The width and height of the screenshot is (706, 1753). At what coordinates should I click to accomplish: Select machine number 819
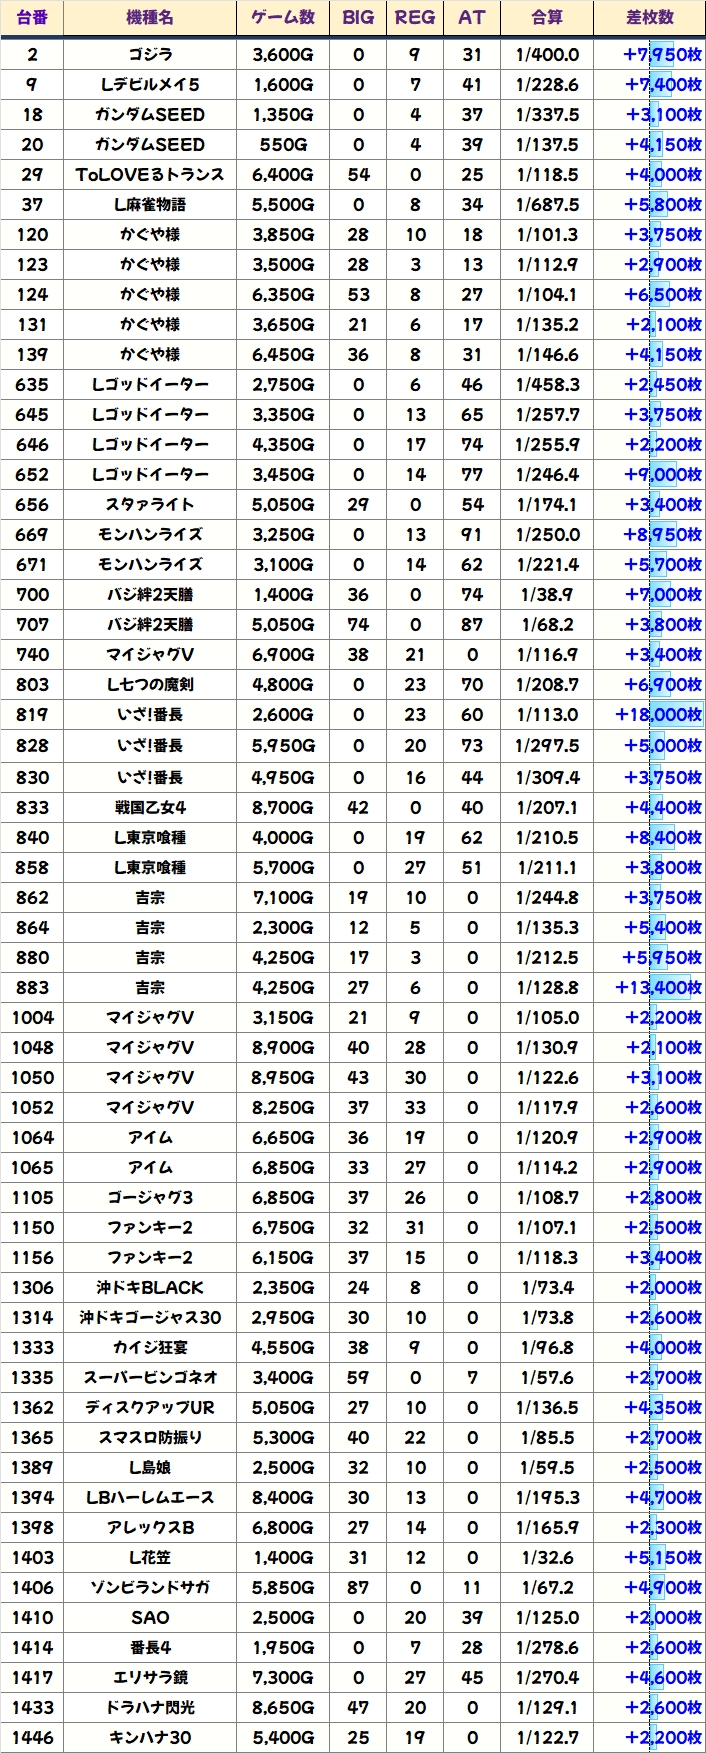click(x=32, y=715)
